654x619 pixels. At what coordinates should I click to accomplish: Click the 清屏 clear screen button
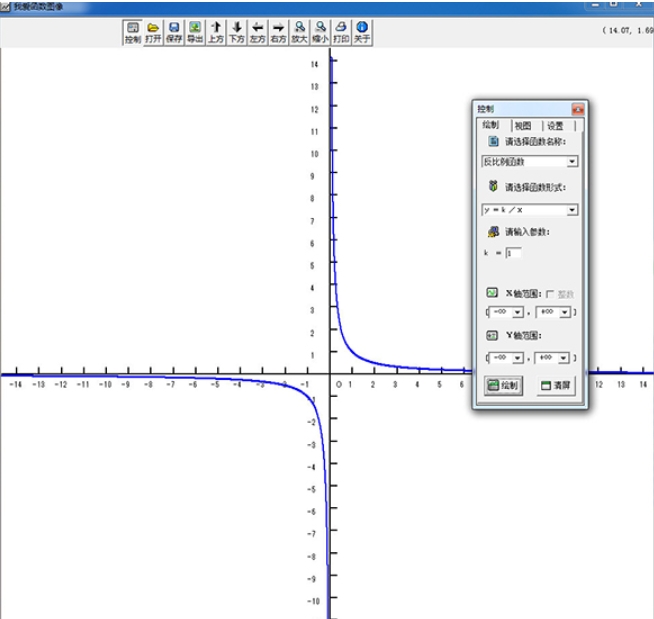coord(556,385)
